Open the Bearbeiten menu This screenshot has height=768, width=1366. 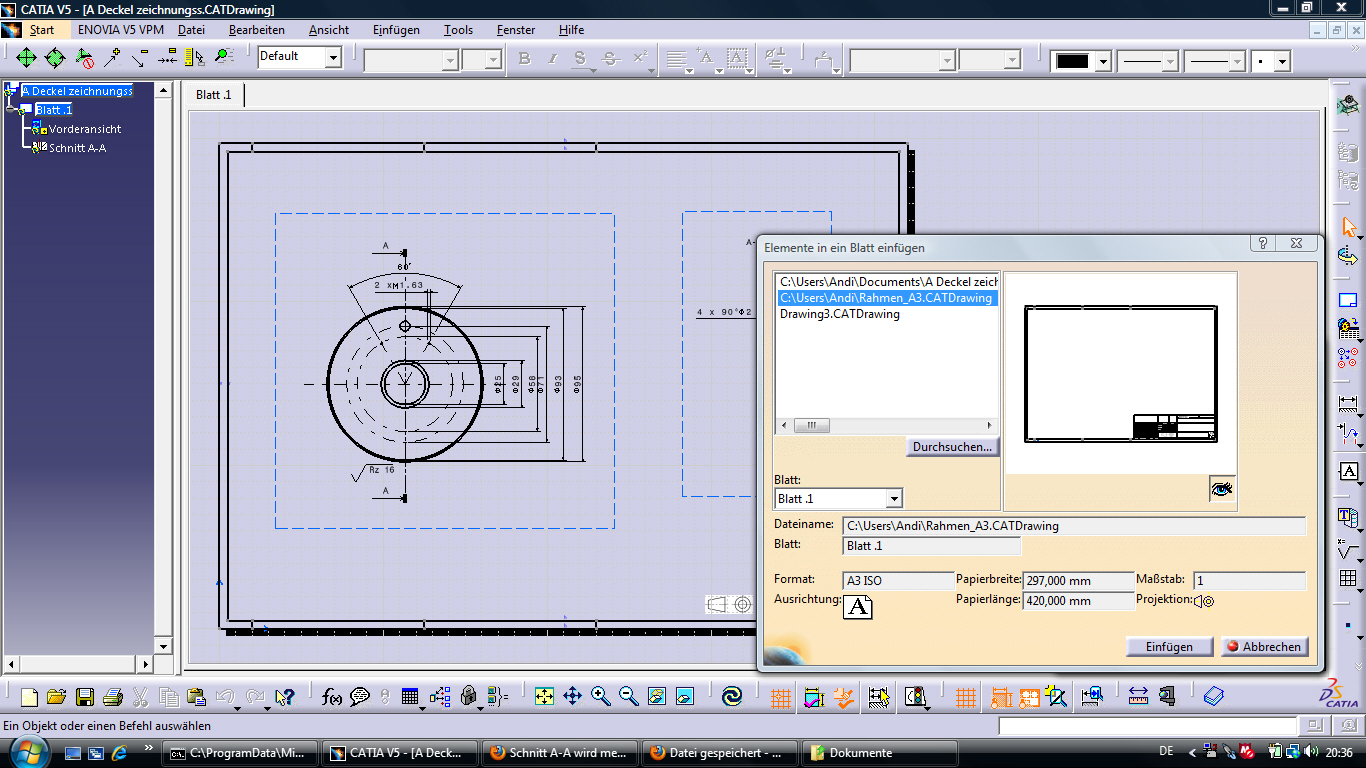(256, 30)
